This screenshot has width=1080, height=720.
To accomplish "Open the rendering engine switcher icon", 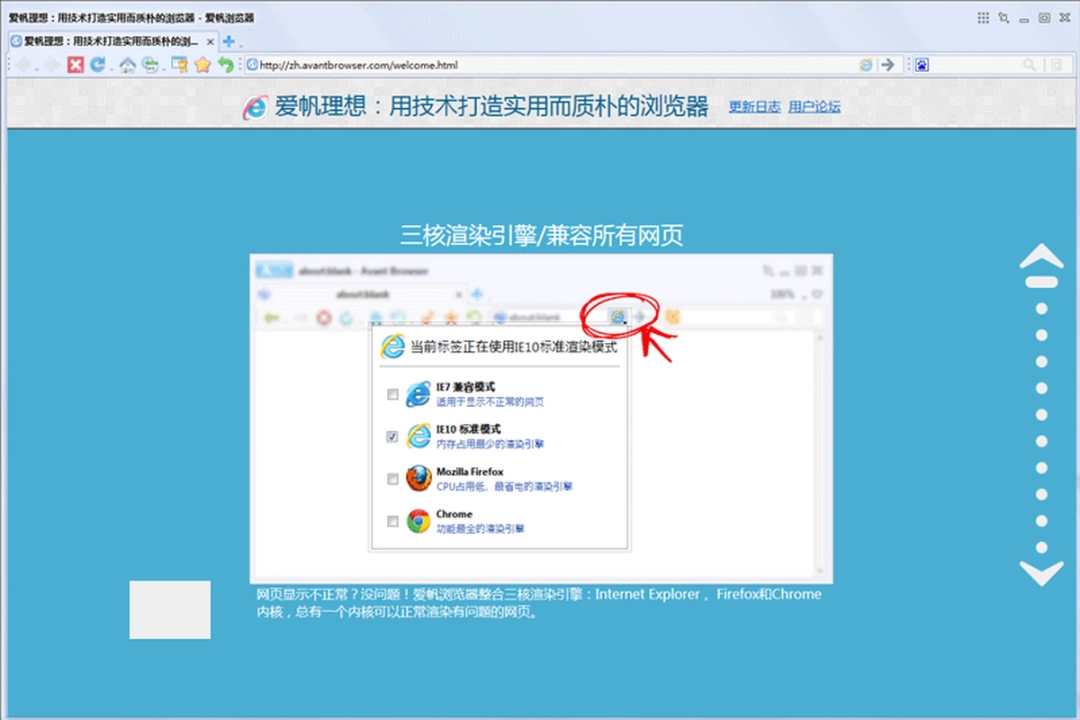I will point(868,64).
